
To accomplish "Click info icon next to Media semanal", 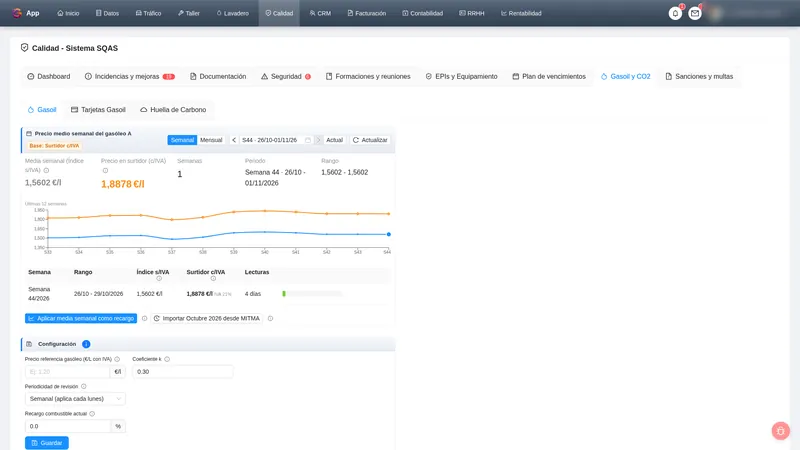I will [x=46, y=170].
